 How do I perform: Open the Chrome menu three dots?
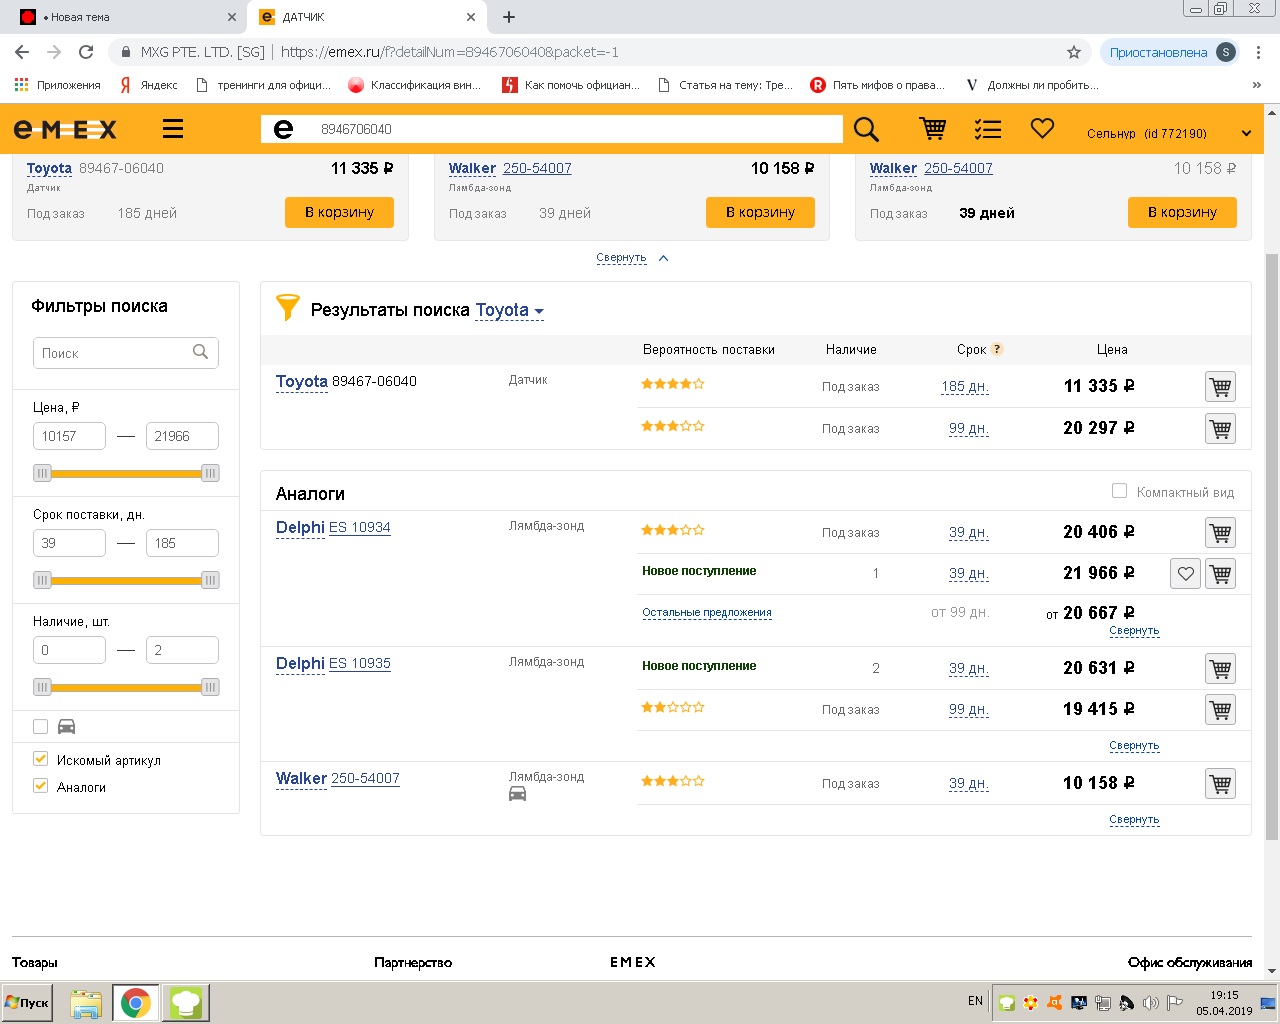click(x=1259, y=52)
